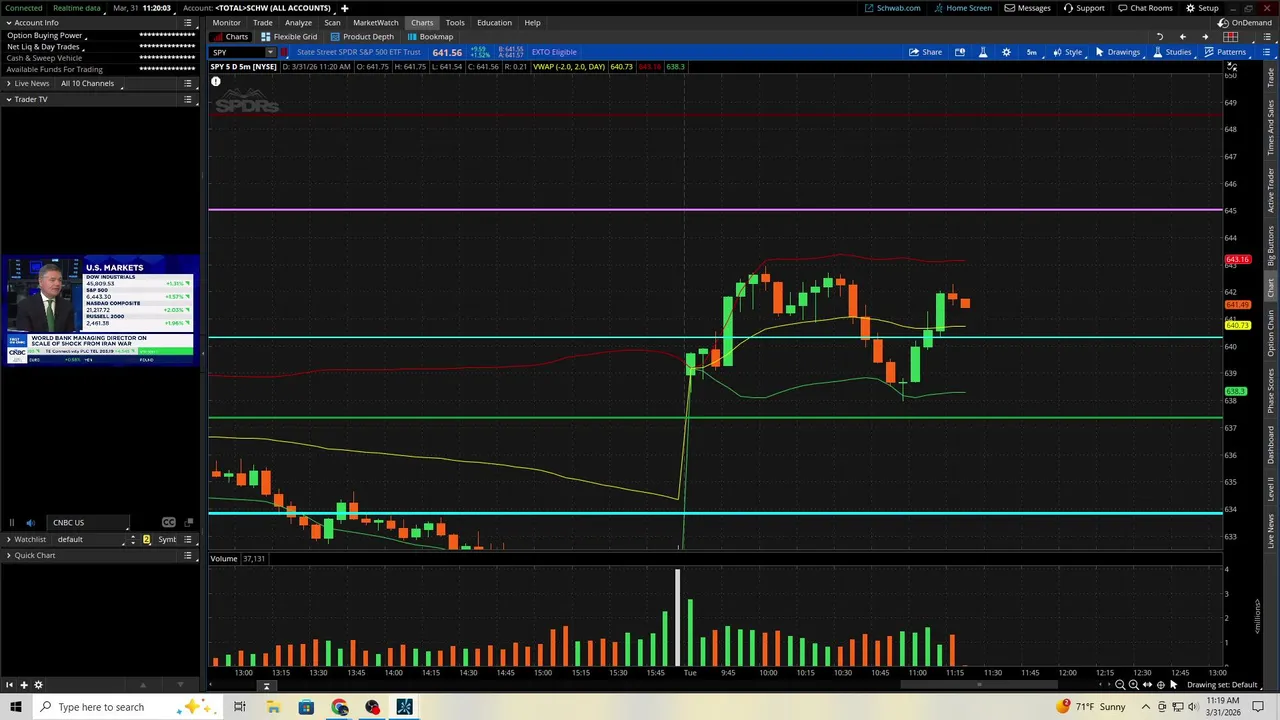Toggle closed captions on Trader TV
The height and width of the screenshot is (720, 1280).
tap(168, 522)
